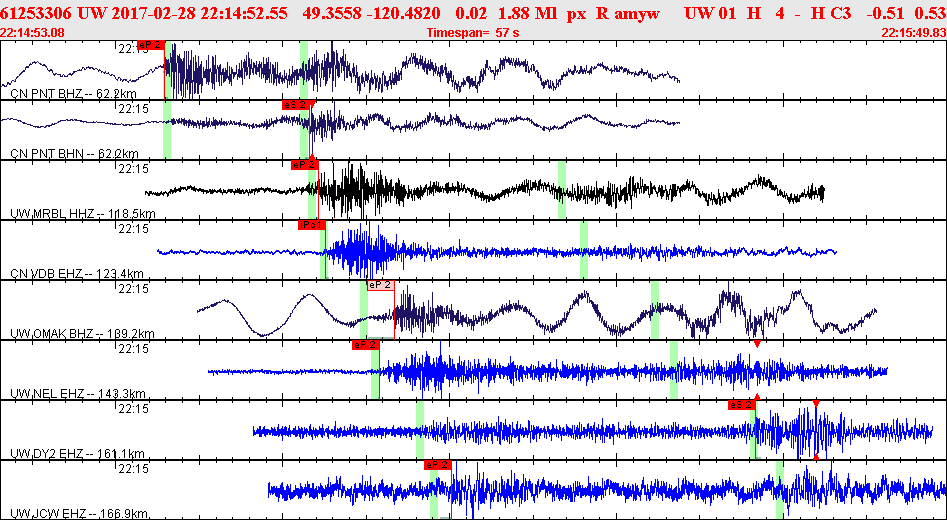Click the red triangle marker atop NEL EHZ trace

tap(757, 344)
